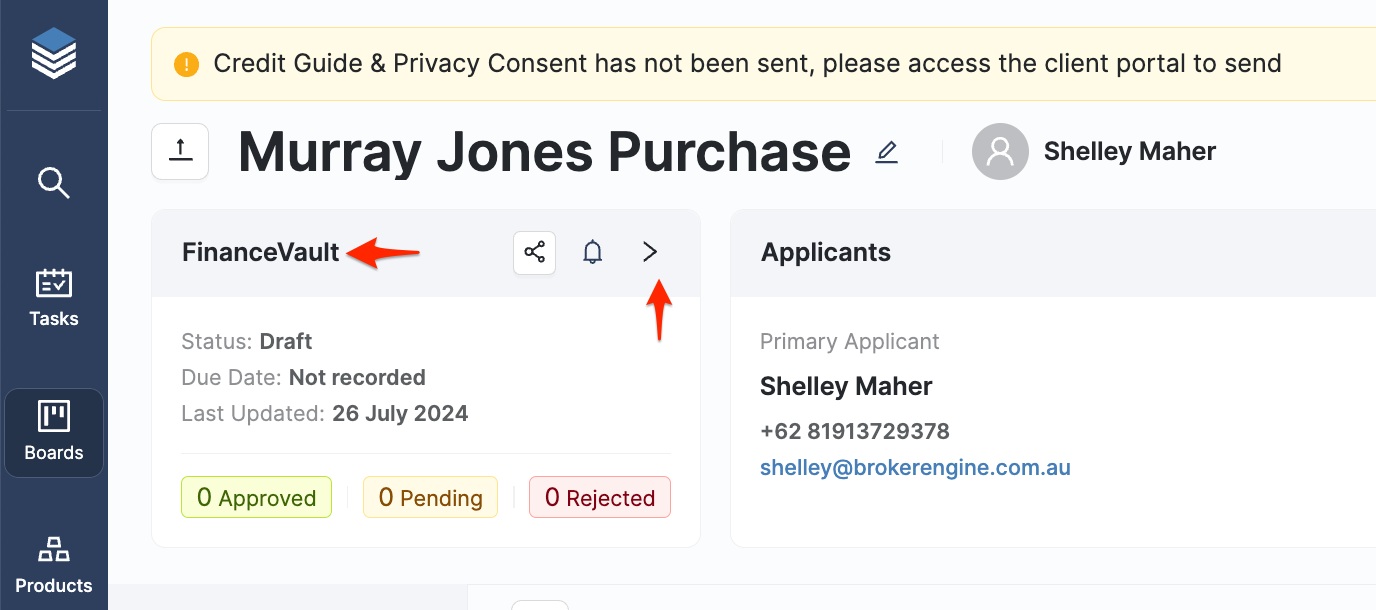Click the Shelley Maher assignee name
Screen dimensions: 1376x610
click(1130, 151)
